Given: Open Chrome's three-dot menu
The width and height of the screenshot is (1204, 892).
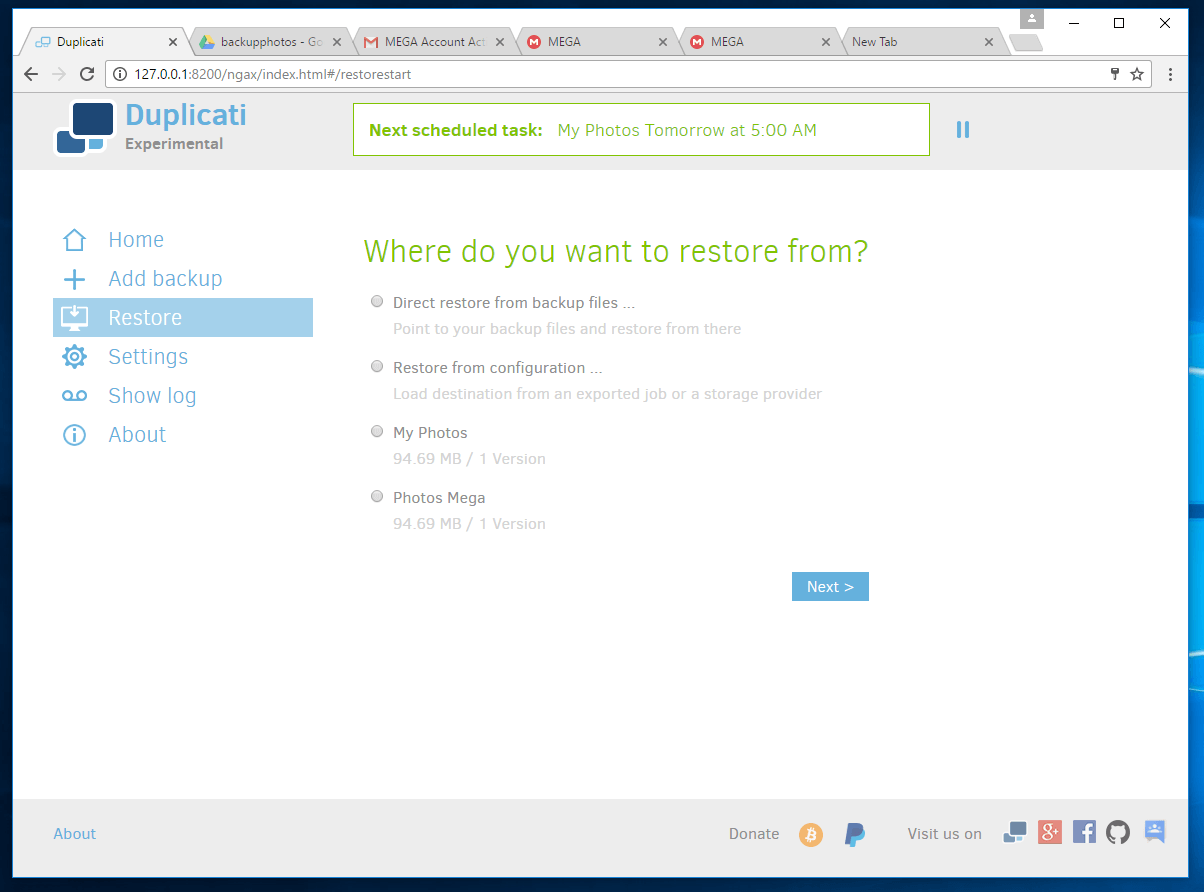Looking at the screenshot, I should tap(1170, 74).
